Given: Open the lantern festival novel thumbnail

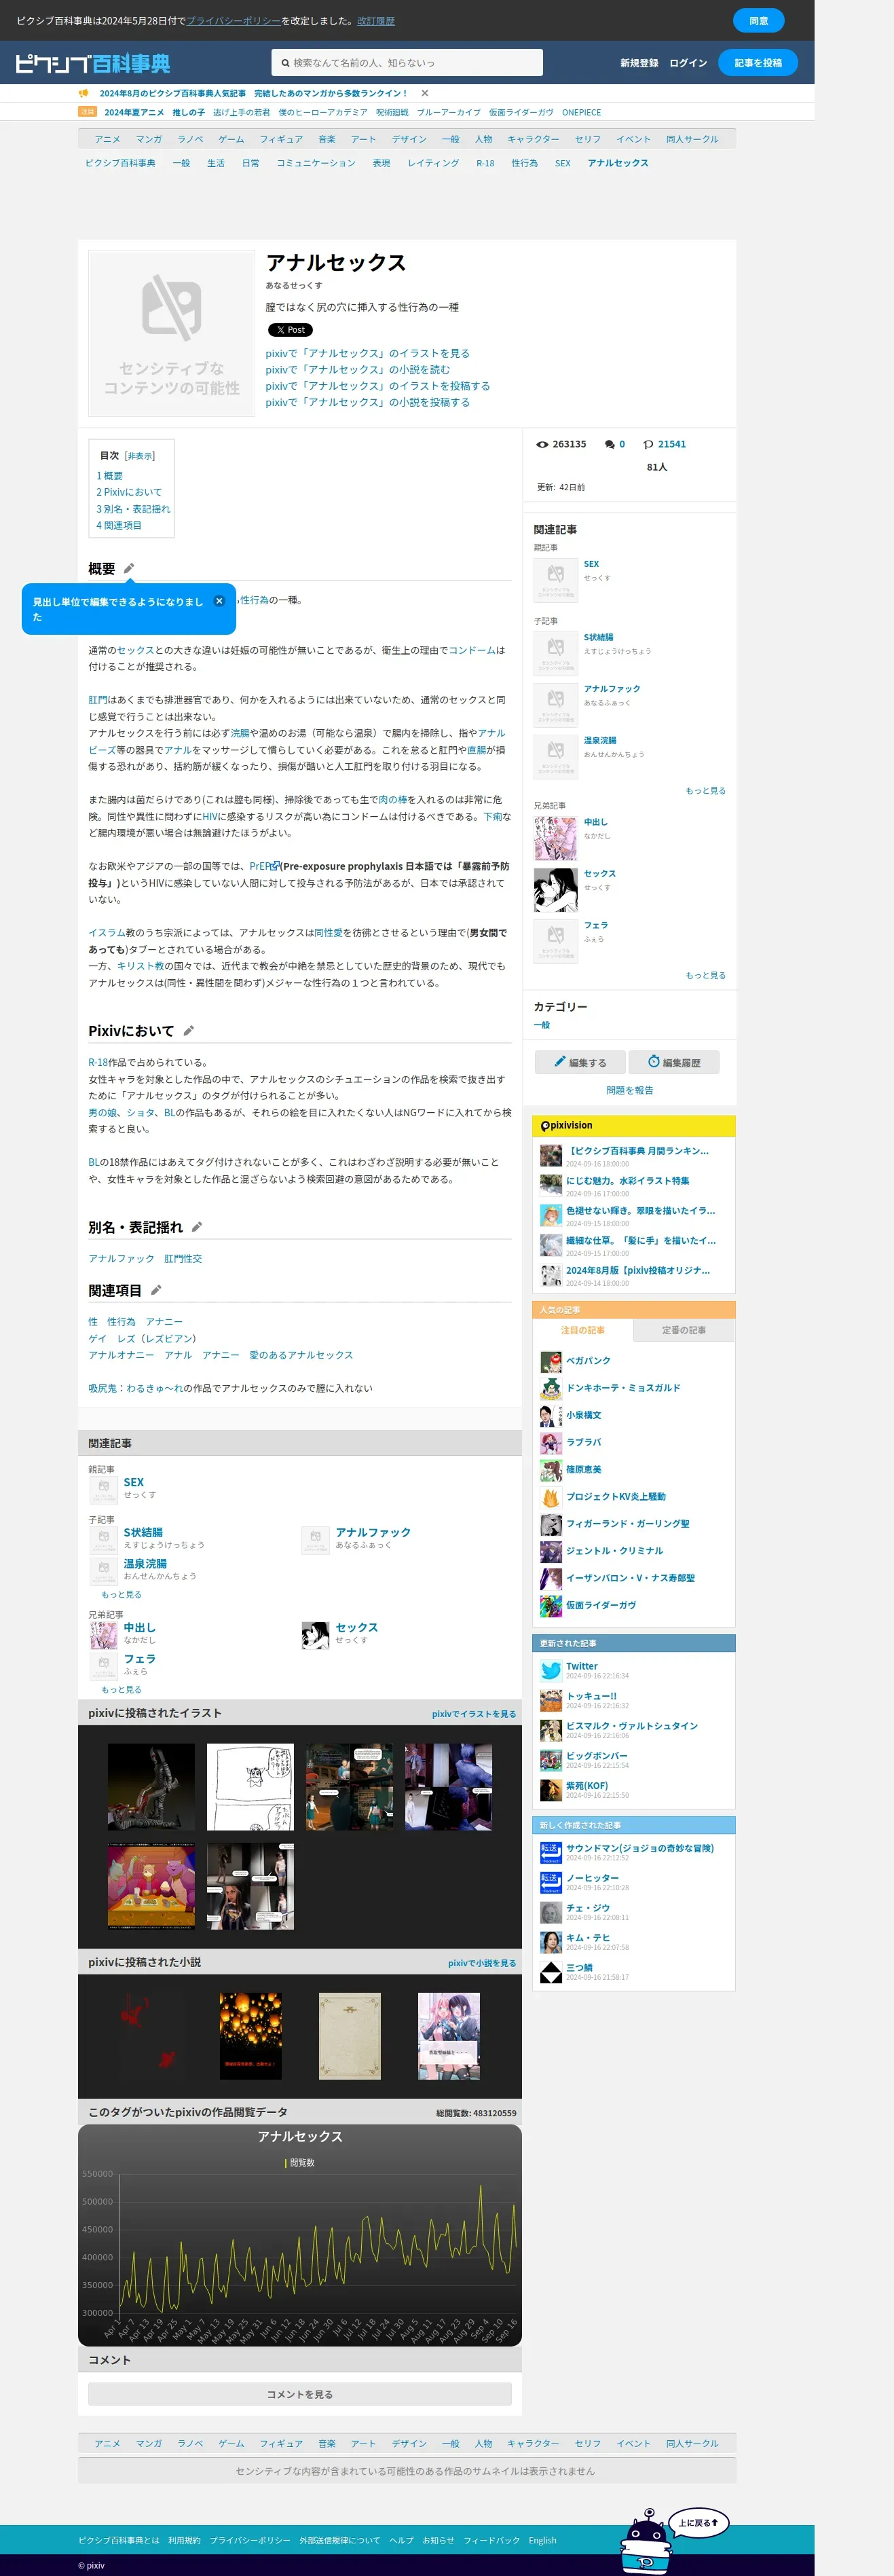Looking at the screenshot, I should coord(251,2036).
